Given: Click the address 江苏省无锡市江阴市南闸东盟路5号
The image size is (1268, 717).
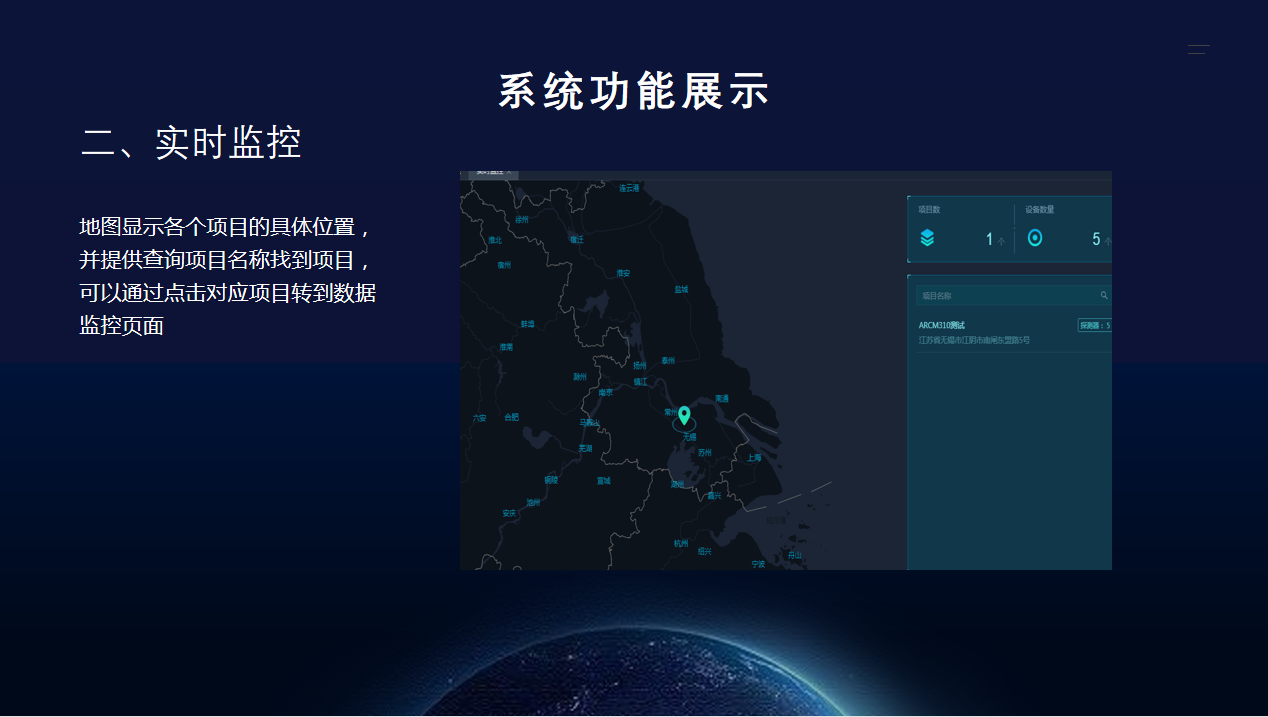Looking at the screenshot, I should pyautogui.click(x=974, y=340).
